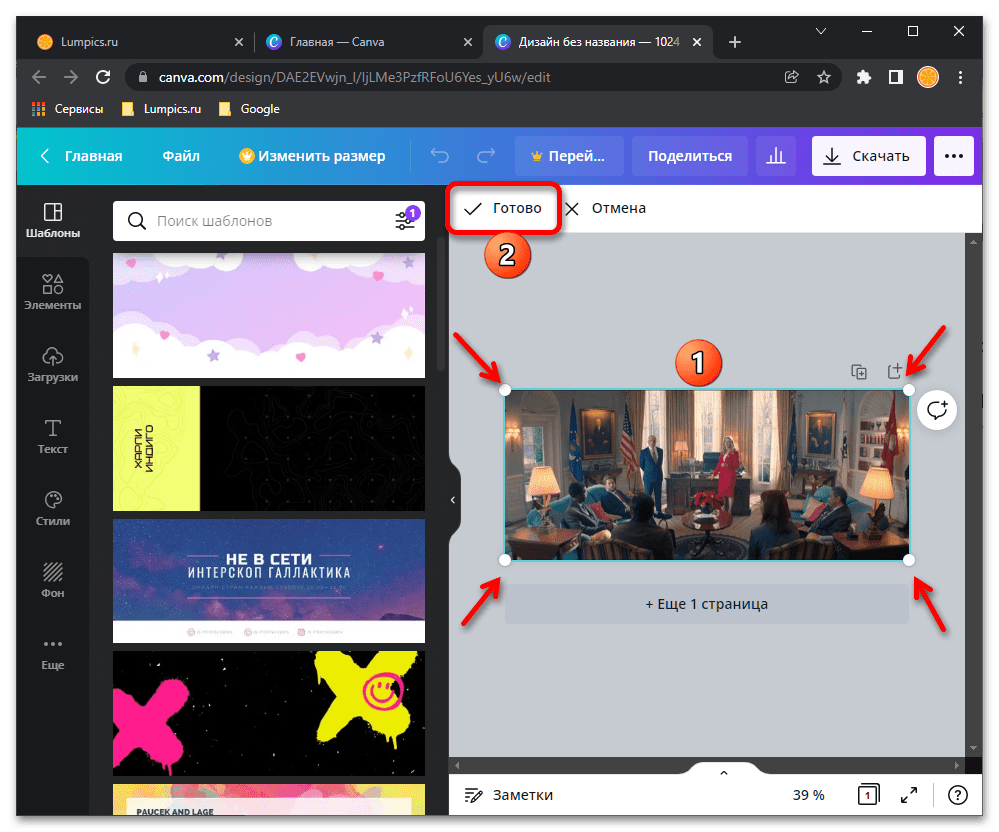Open the browser side panel icon

[896, 77]
